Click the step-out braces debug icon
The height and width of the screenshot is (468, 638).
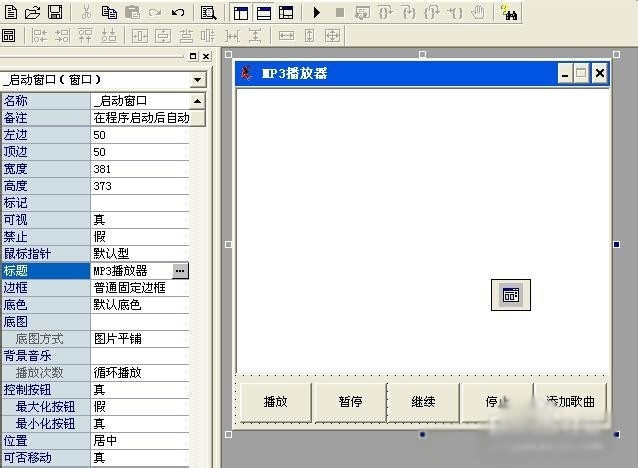(432, 13)
